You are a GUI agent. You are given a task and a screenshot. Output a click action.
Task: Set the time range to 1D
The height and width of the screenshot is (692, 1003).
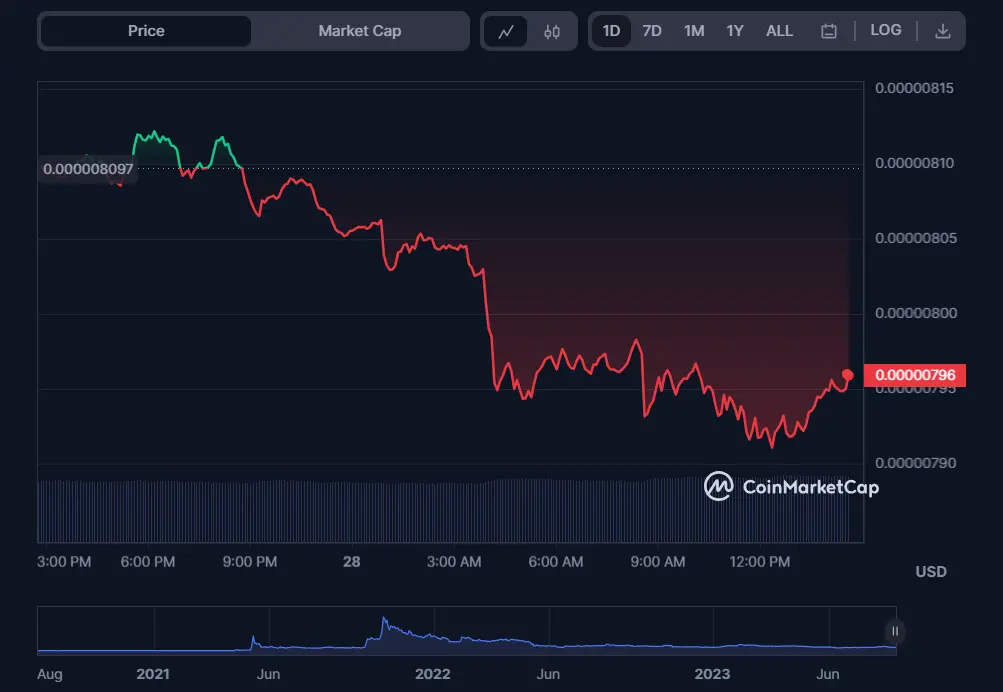tap(611, 31)
